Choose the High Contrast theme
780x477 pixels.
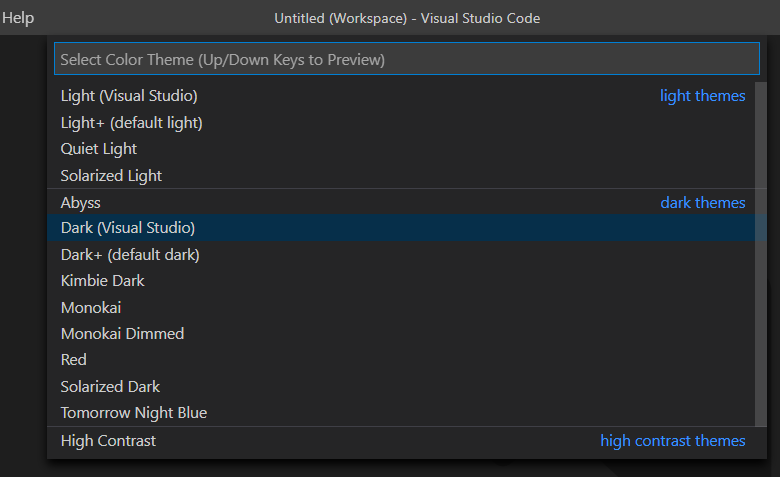tap(406, 441)
